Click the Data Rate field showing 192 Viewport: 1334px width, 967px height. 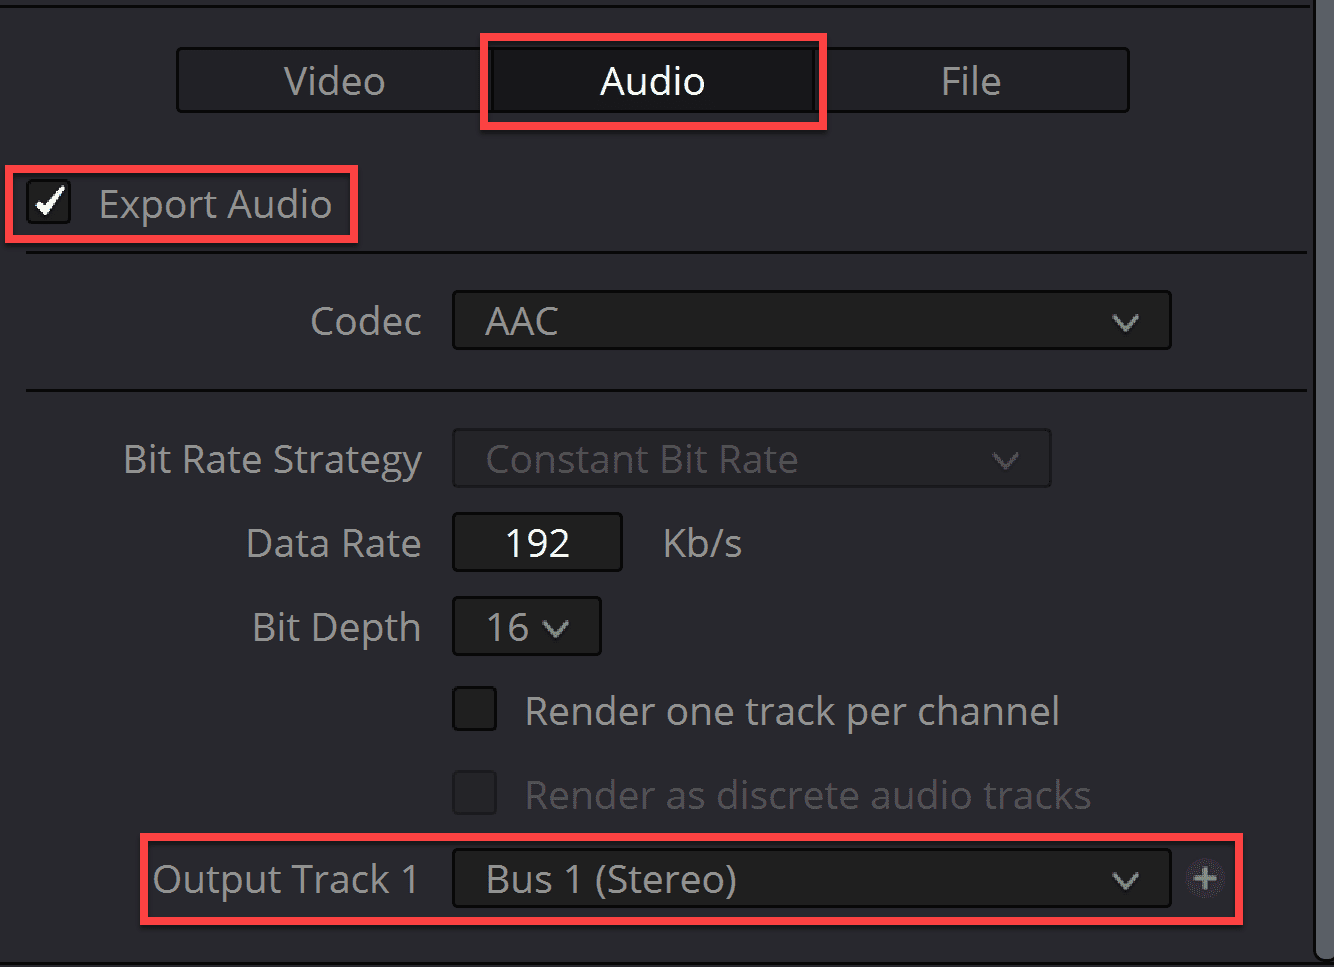coord(537,543)
